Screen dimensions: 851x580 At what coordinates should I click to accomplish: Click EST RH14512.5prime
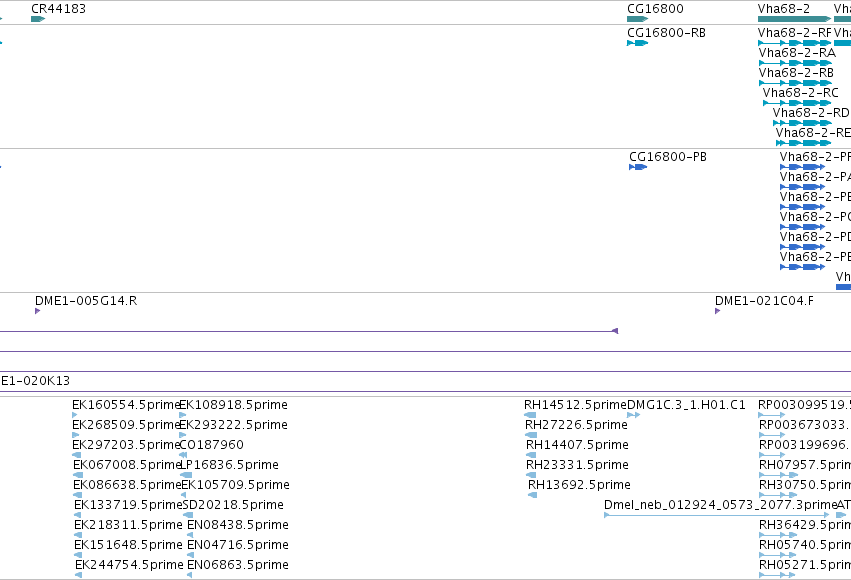(530, 415)
